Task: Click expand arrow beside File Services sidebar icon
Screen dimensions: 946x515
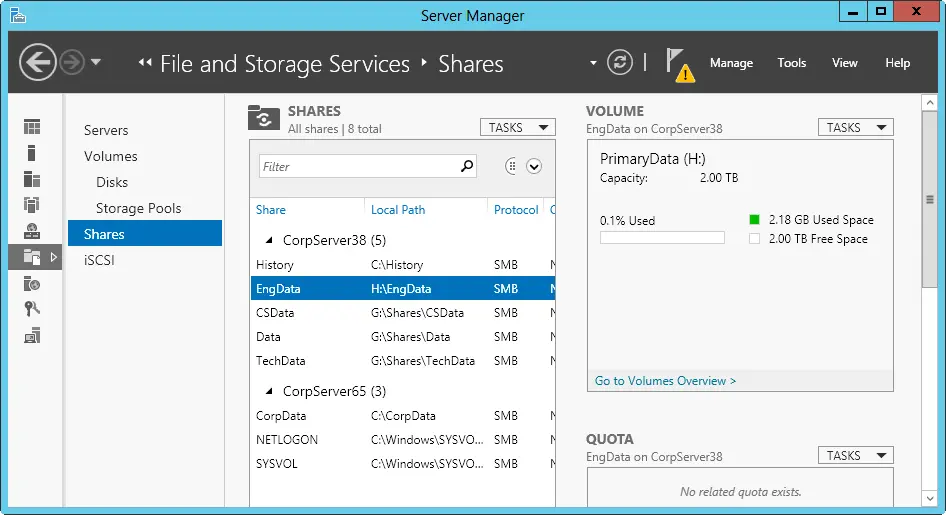Action: click(x=54, y=258)
